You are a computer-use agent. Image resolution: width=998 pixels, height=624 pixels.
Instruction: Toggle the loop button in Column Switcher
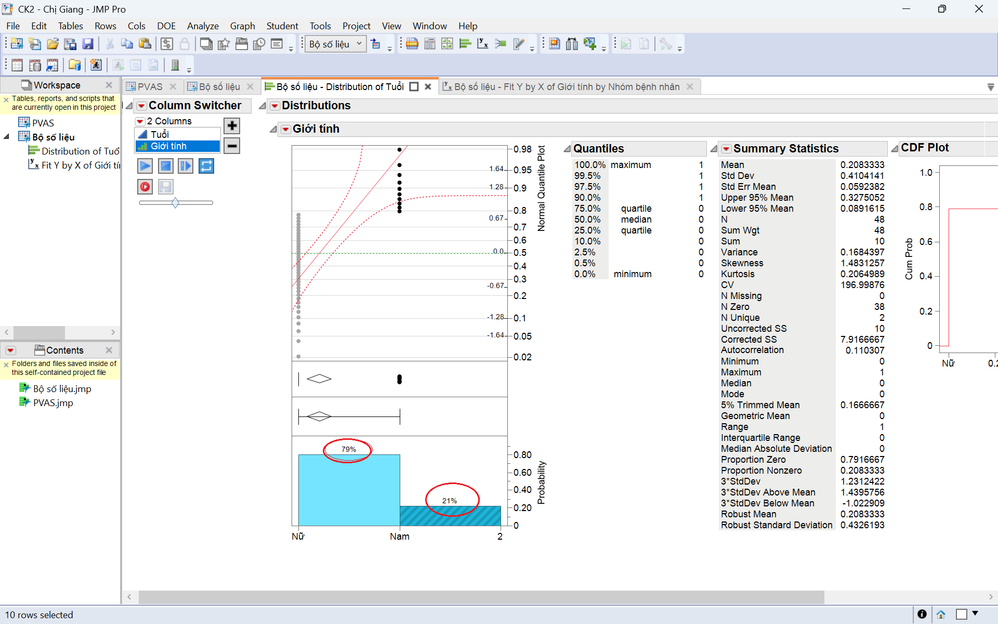click(207, 166)
